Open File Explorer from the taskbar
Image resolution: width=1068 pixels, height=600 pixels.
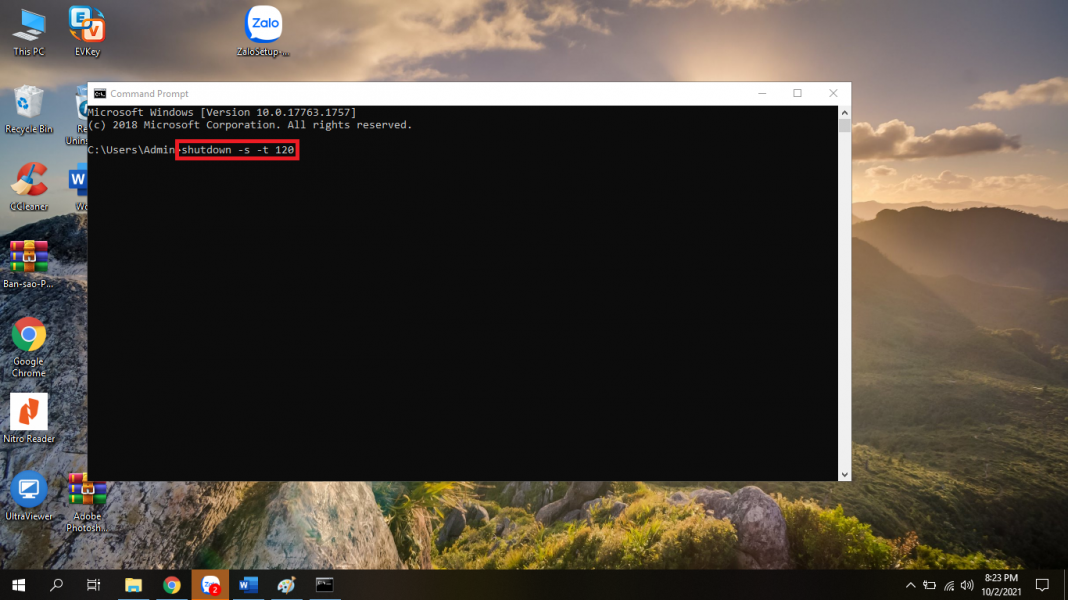coord(133,585)
